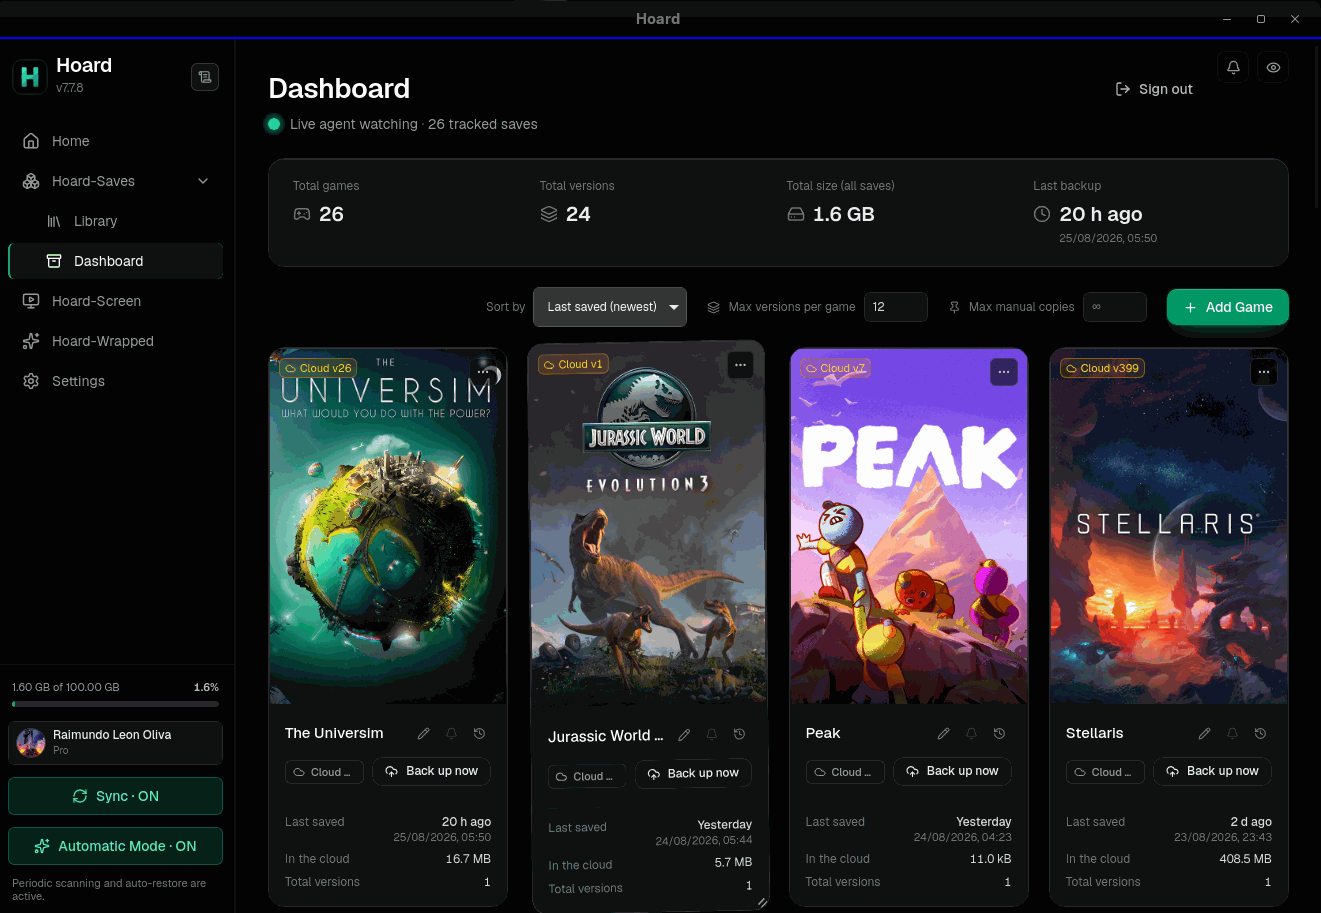This screenshot has width=1321, height=913.
Task: Open history icon on Jurassic World card
Action: click(x=740, y=735)
